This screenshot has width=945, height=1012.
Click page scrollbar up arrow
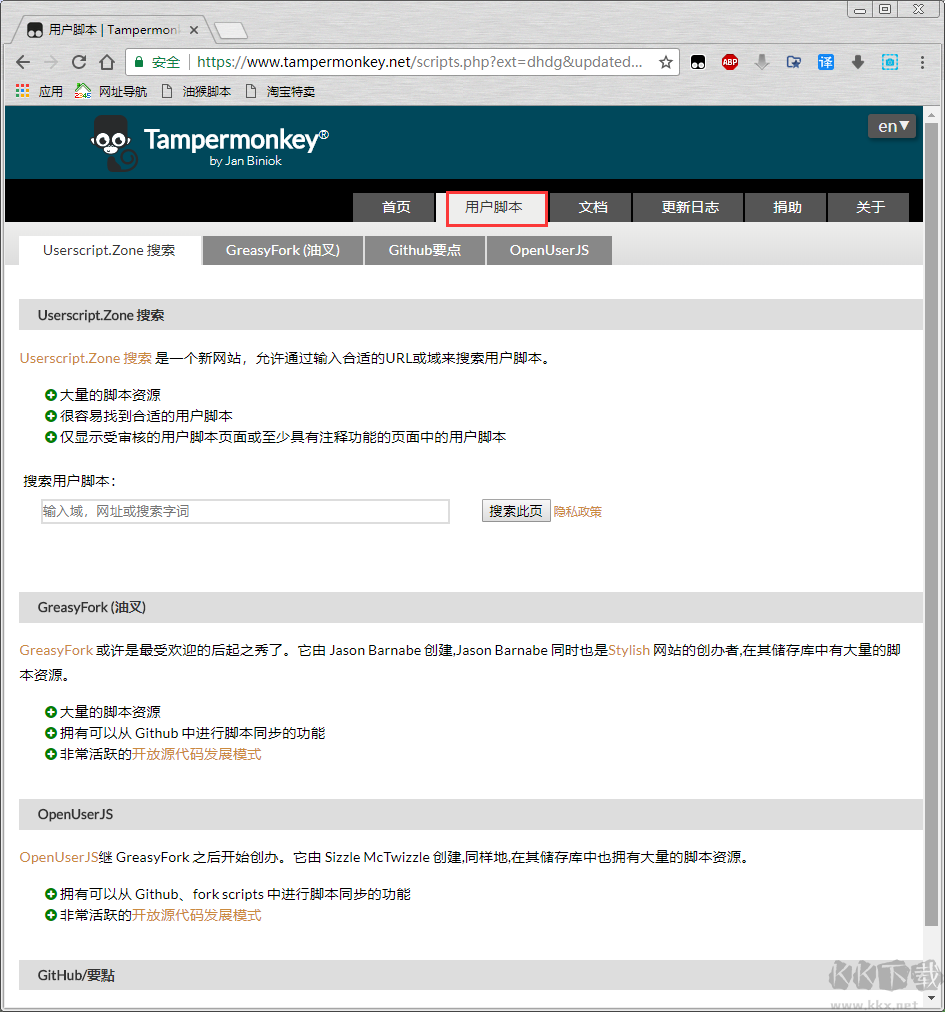click(x=931, y=115)
